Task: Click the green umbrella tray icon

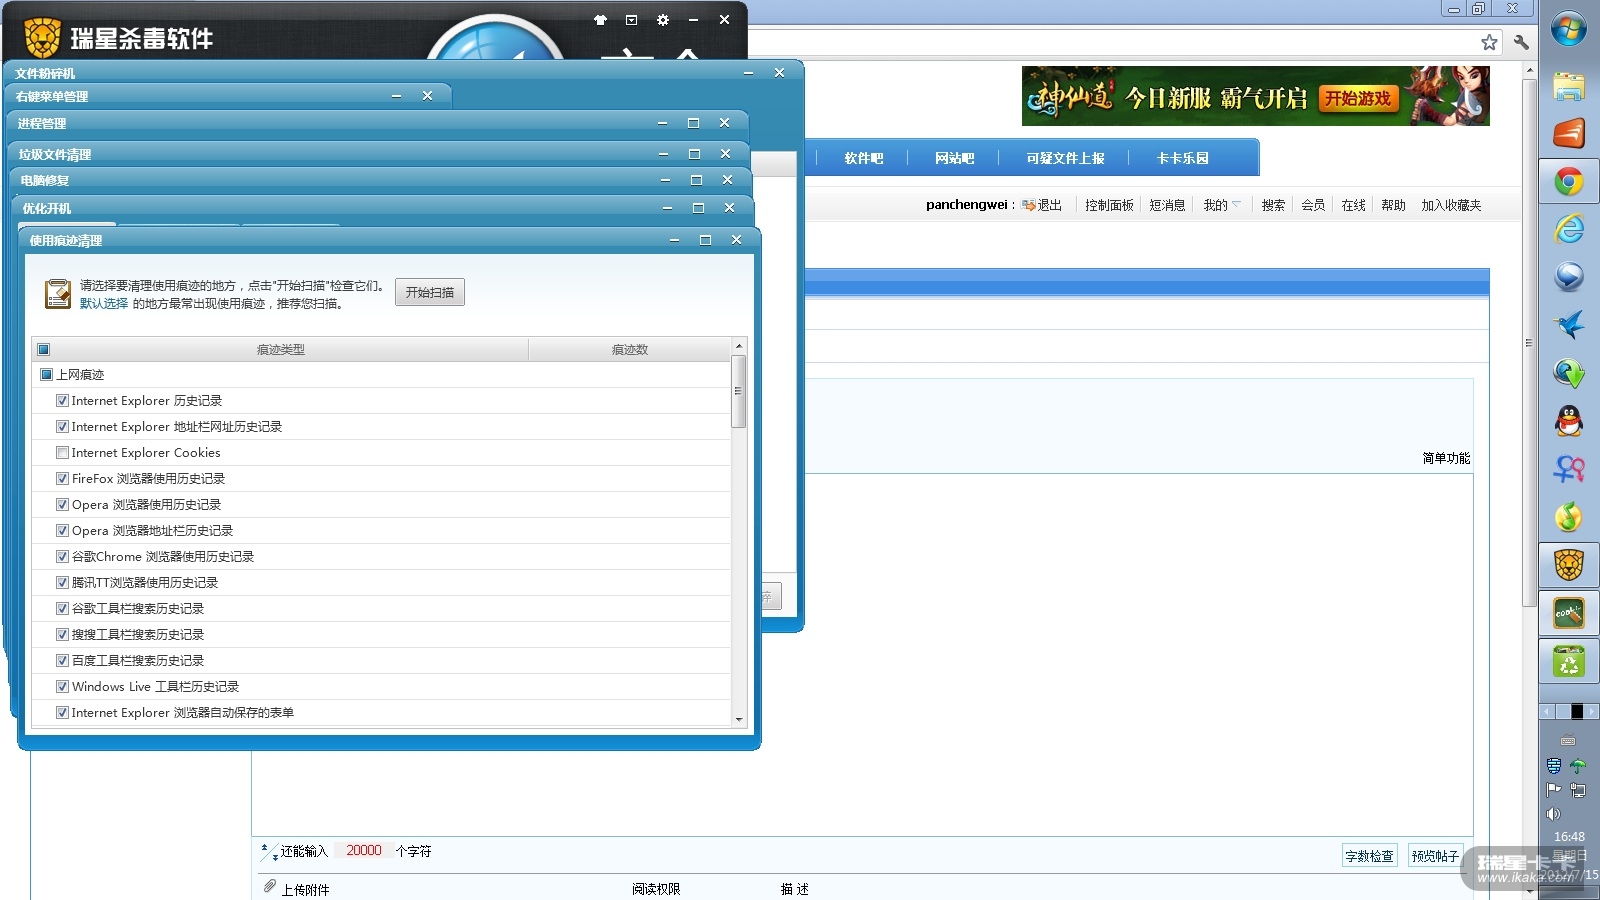Action: click(1578, 766)
